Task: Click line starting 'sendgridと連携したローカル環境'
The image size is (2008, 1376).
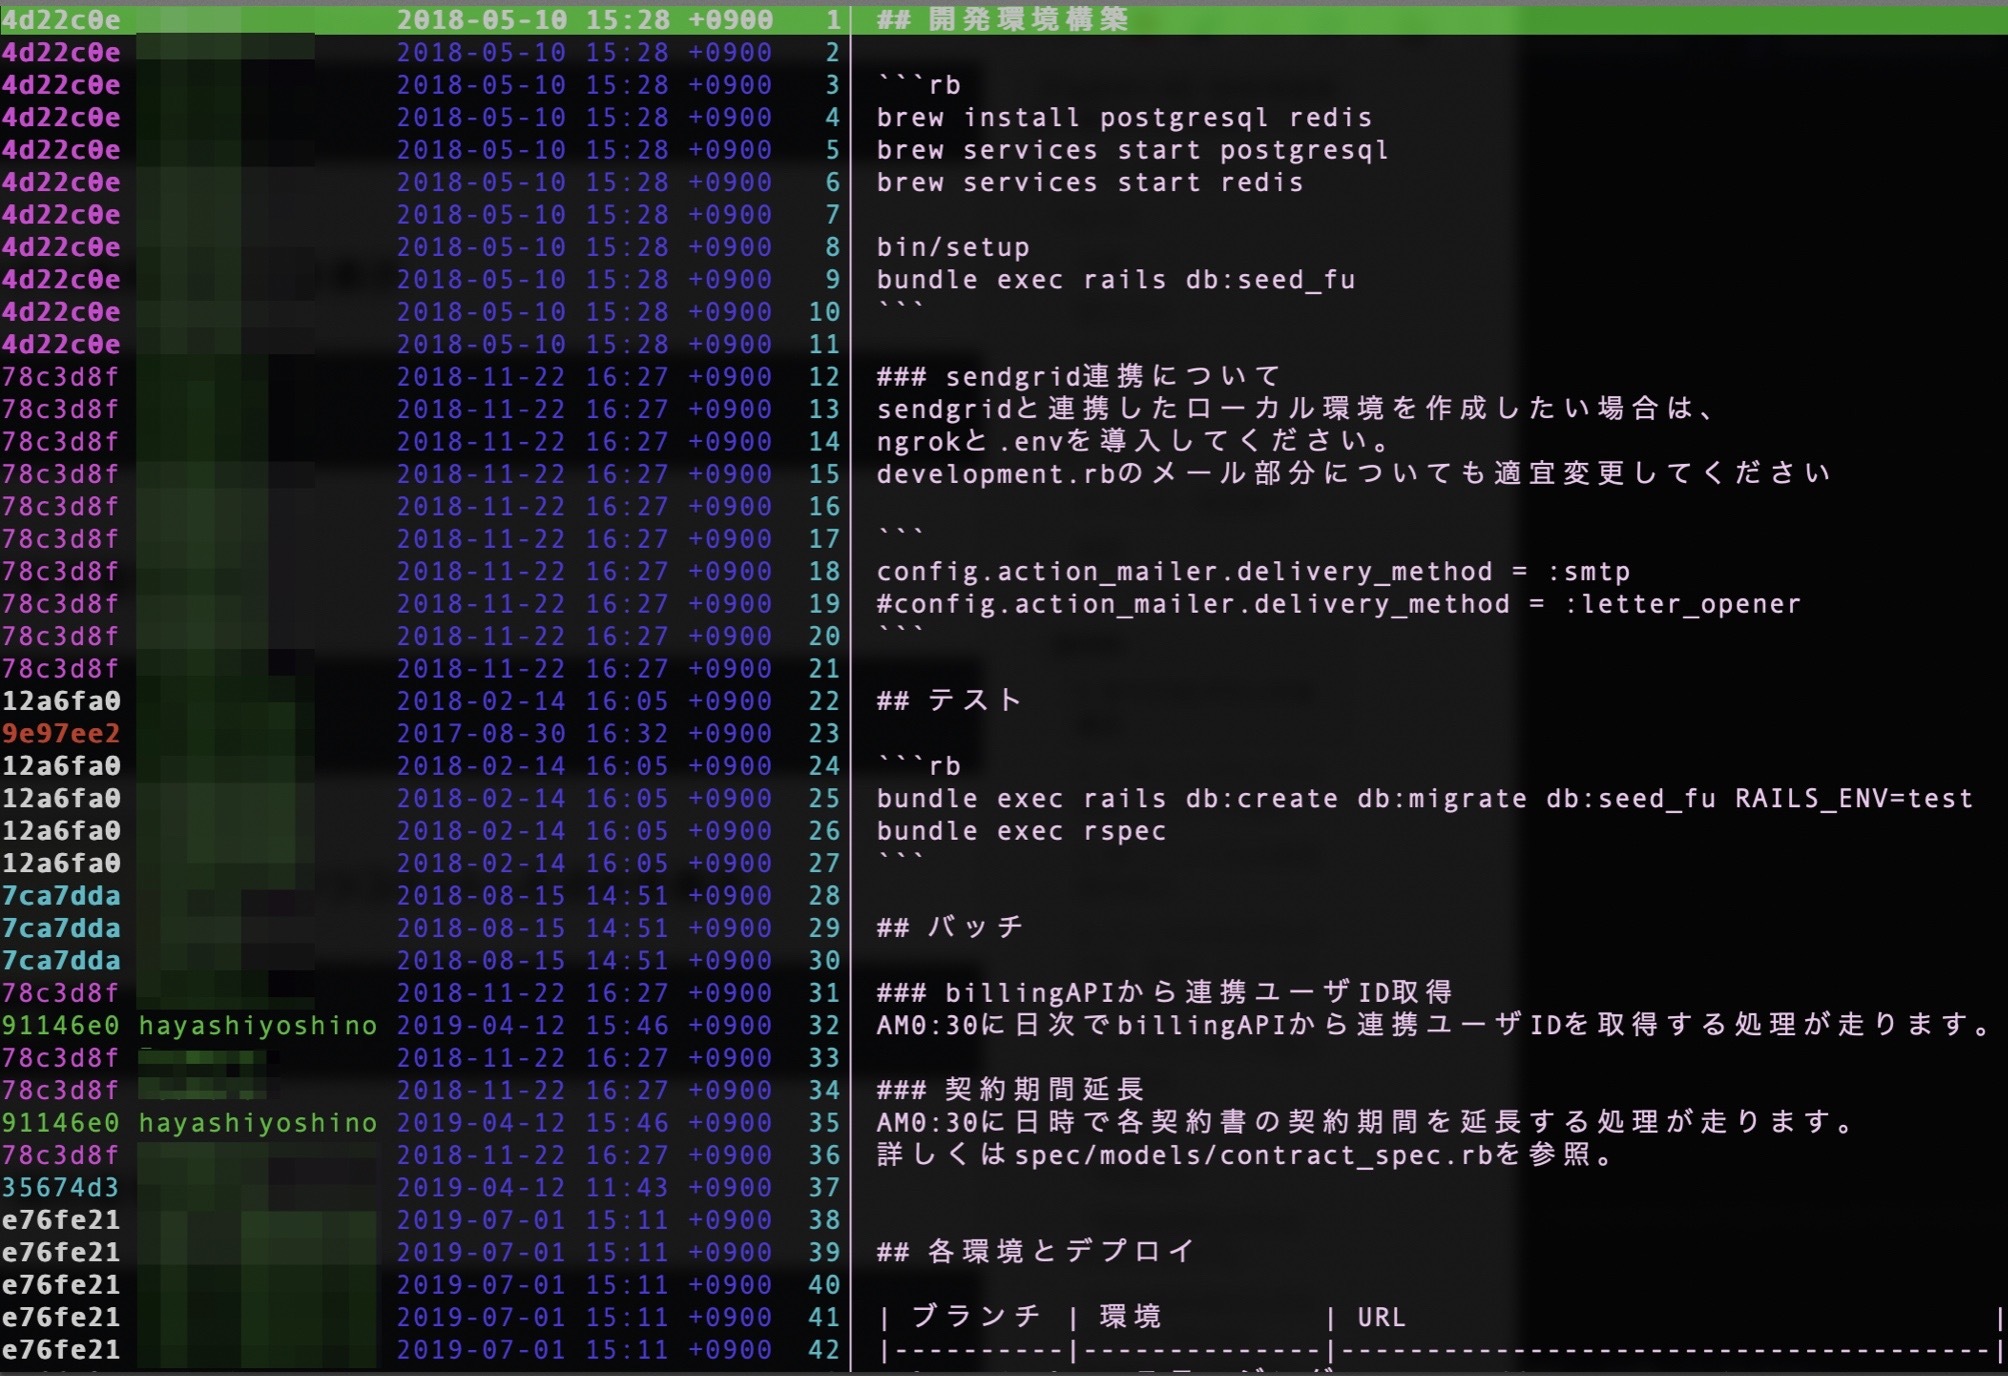Action: tap(1296, 409)
